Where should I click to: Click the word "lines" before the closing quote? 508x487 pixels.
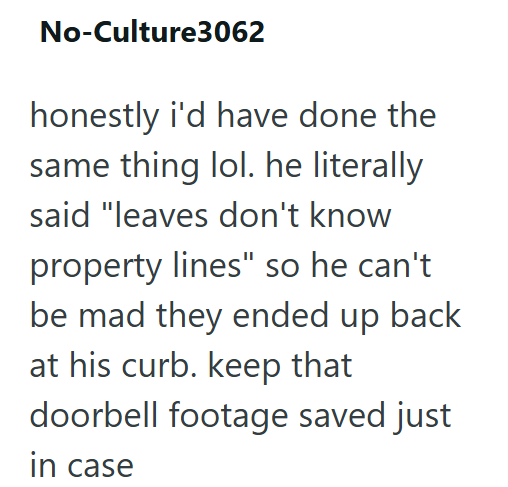click(207, 265)
